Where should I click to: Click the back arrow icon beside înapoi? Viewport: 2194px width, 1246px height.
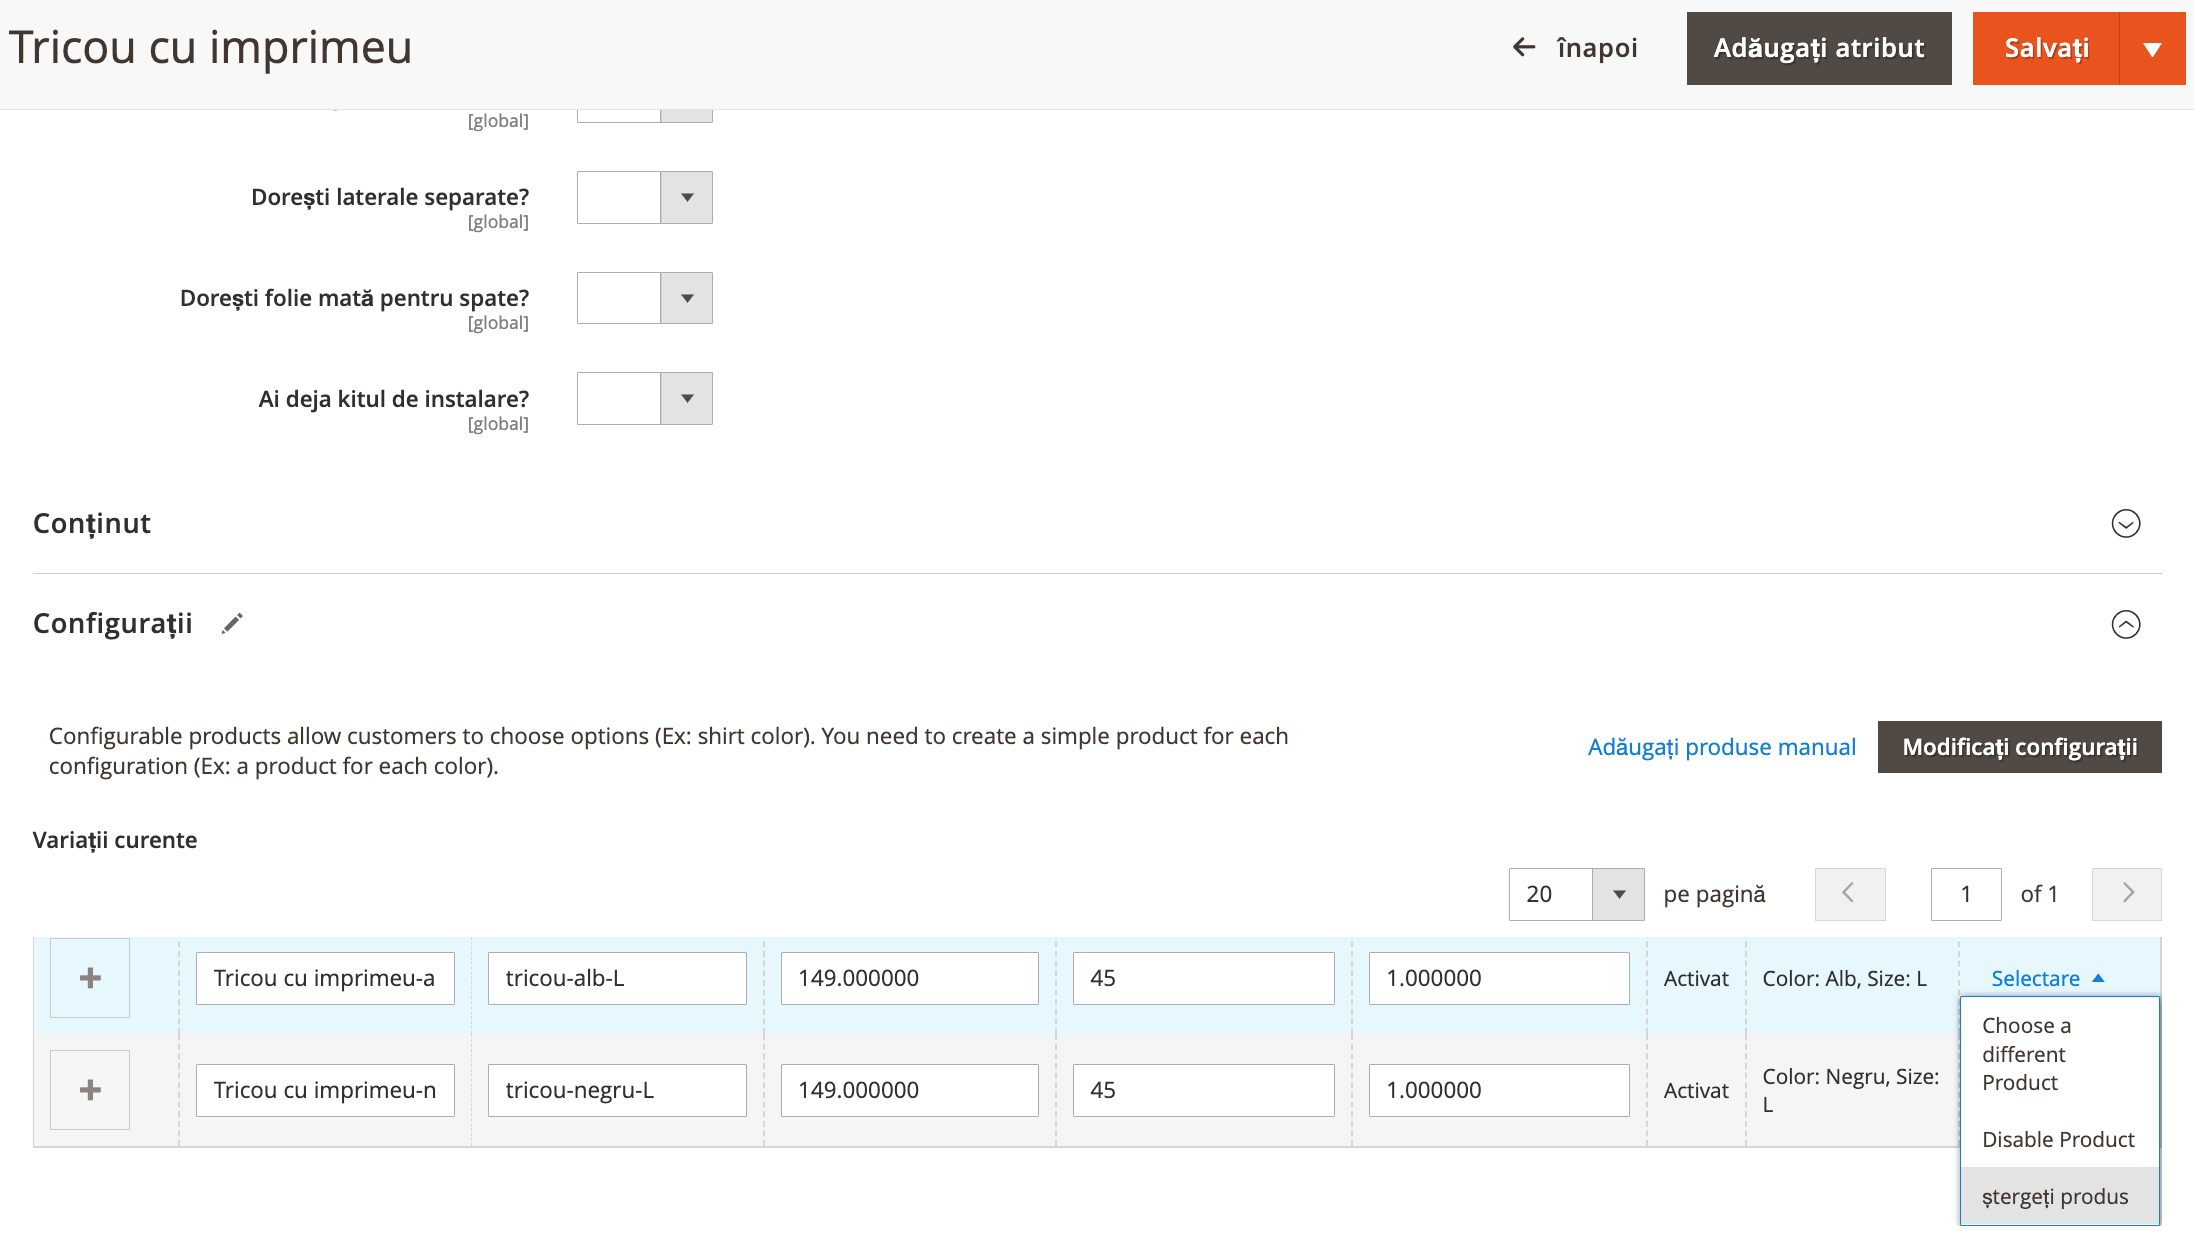tap(1523, 47)
